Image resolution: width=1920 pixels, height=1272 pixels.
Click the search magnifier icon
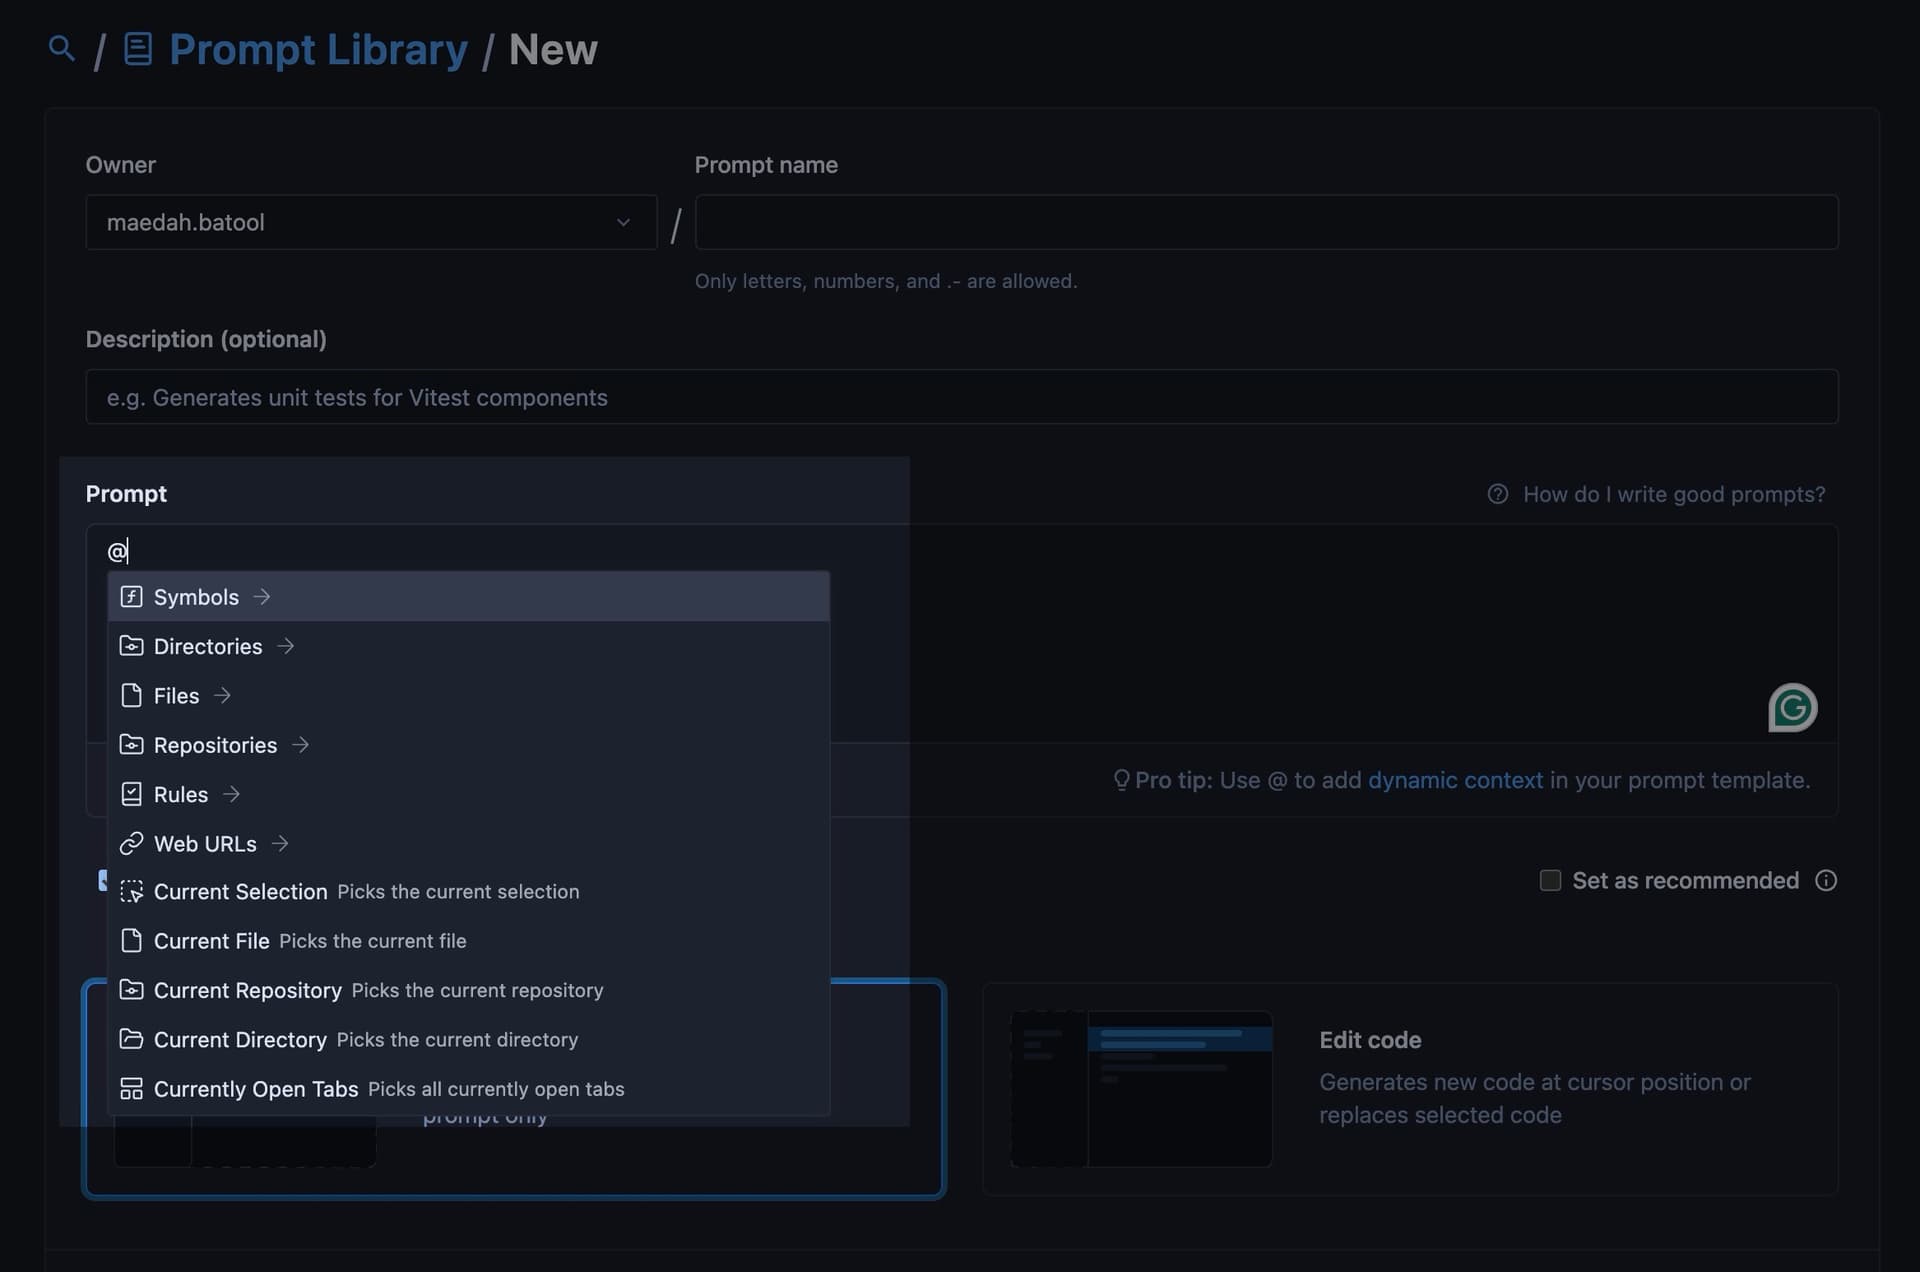61,48
